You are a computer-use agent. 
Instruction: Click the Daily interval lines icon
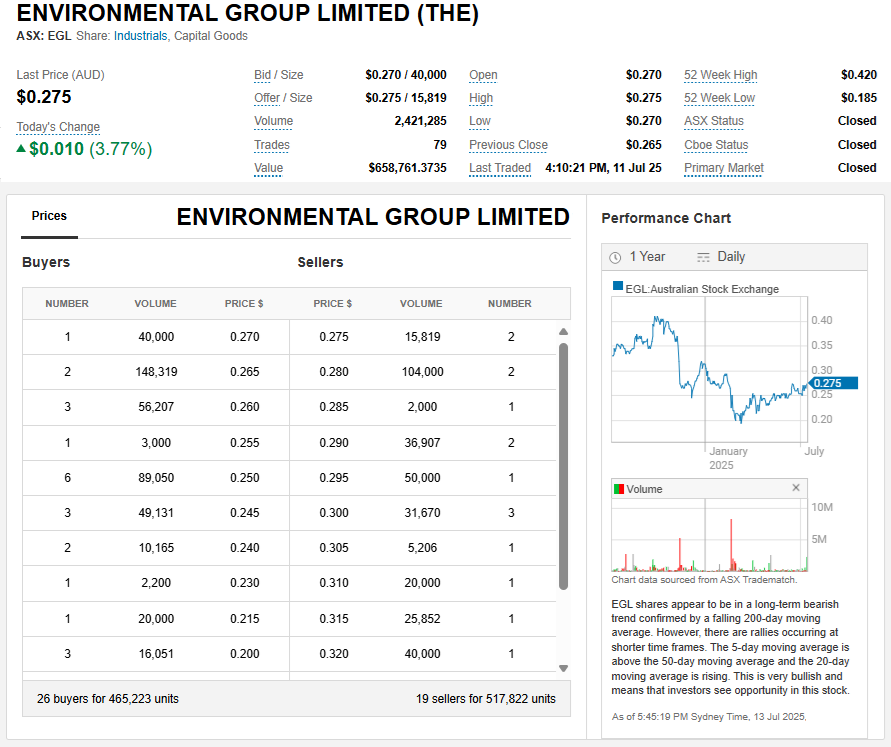[703, 257]
